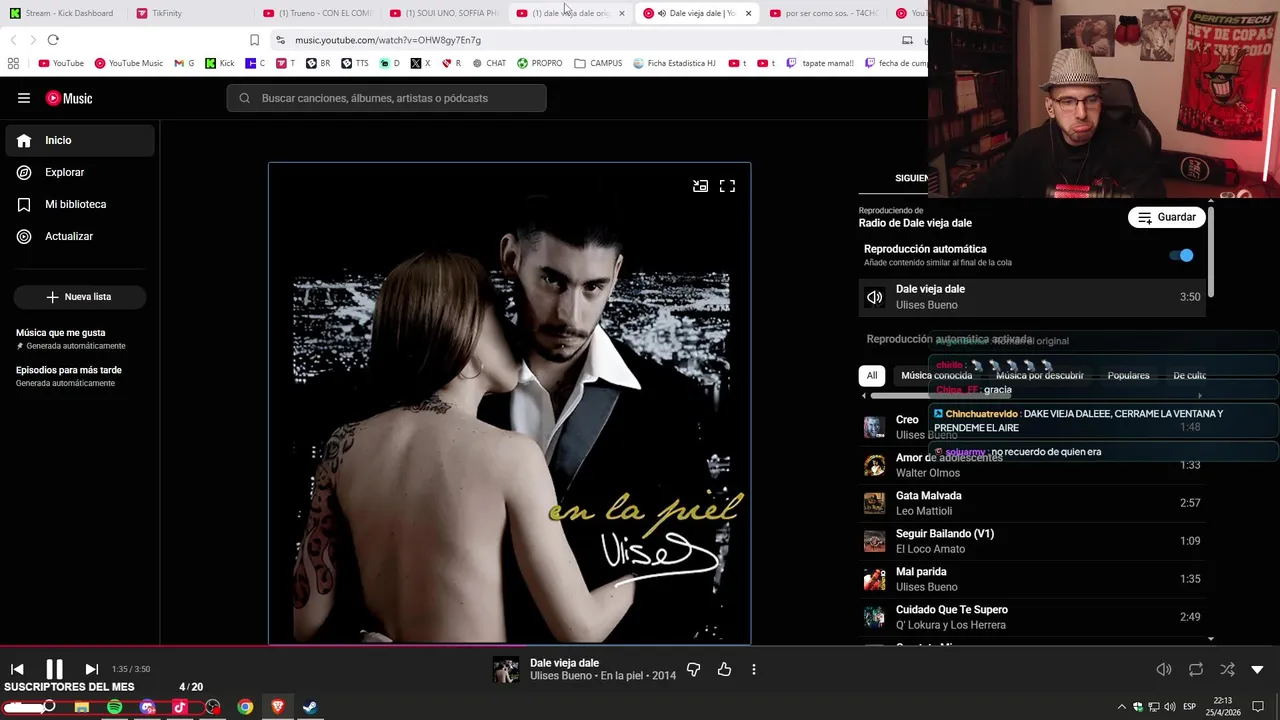Play Gata Malvada by Leo Mattioli
1280x720 pixels.
(1032, 503)
